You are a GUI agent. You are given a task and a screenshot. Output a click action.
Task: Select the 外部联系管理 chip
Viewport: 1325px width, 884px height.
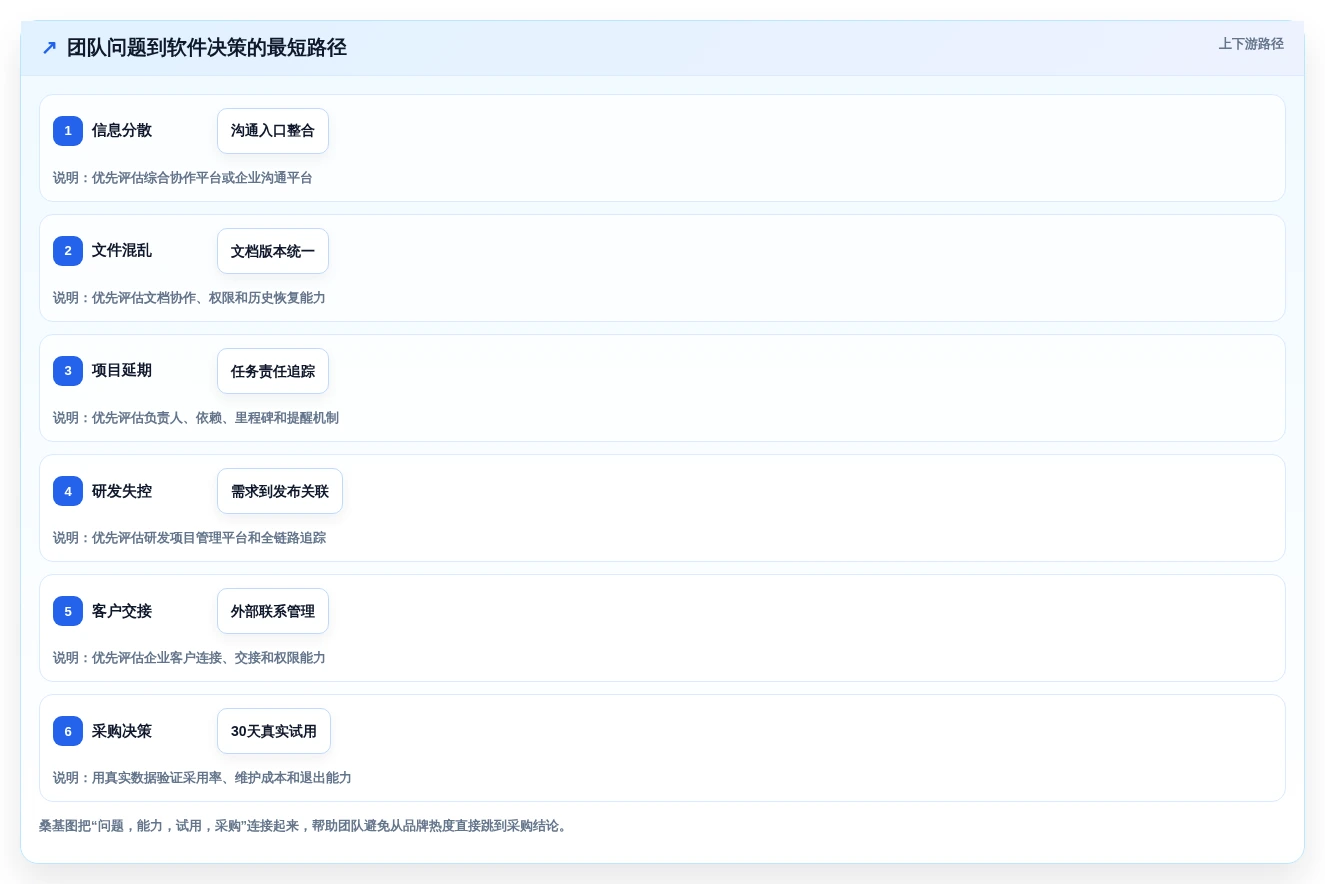273,611
